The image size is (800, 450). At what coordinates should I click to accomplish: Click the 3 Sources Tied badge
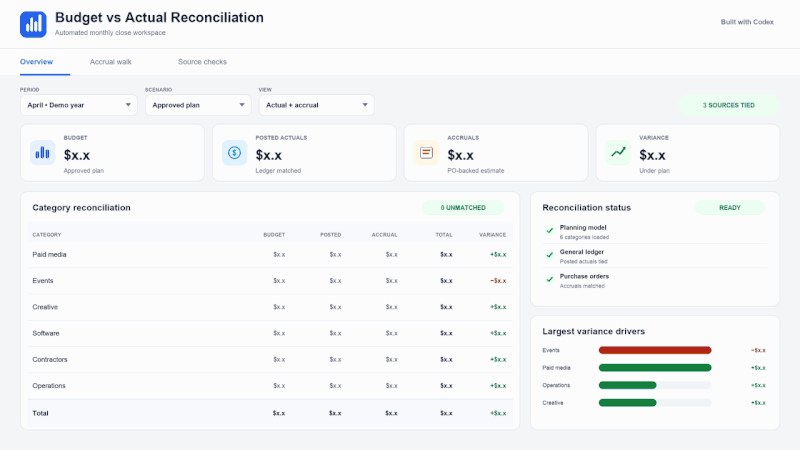click(729, 105)
